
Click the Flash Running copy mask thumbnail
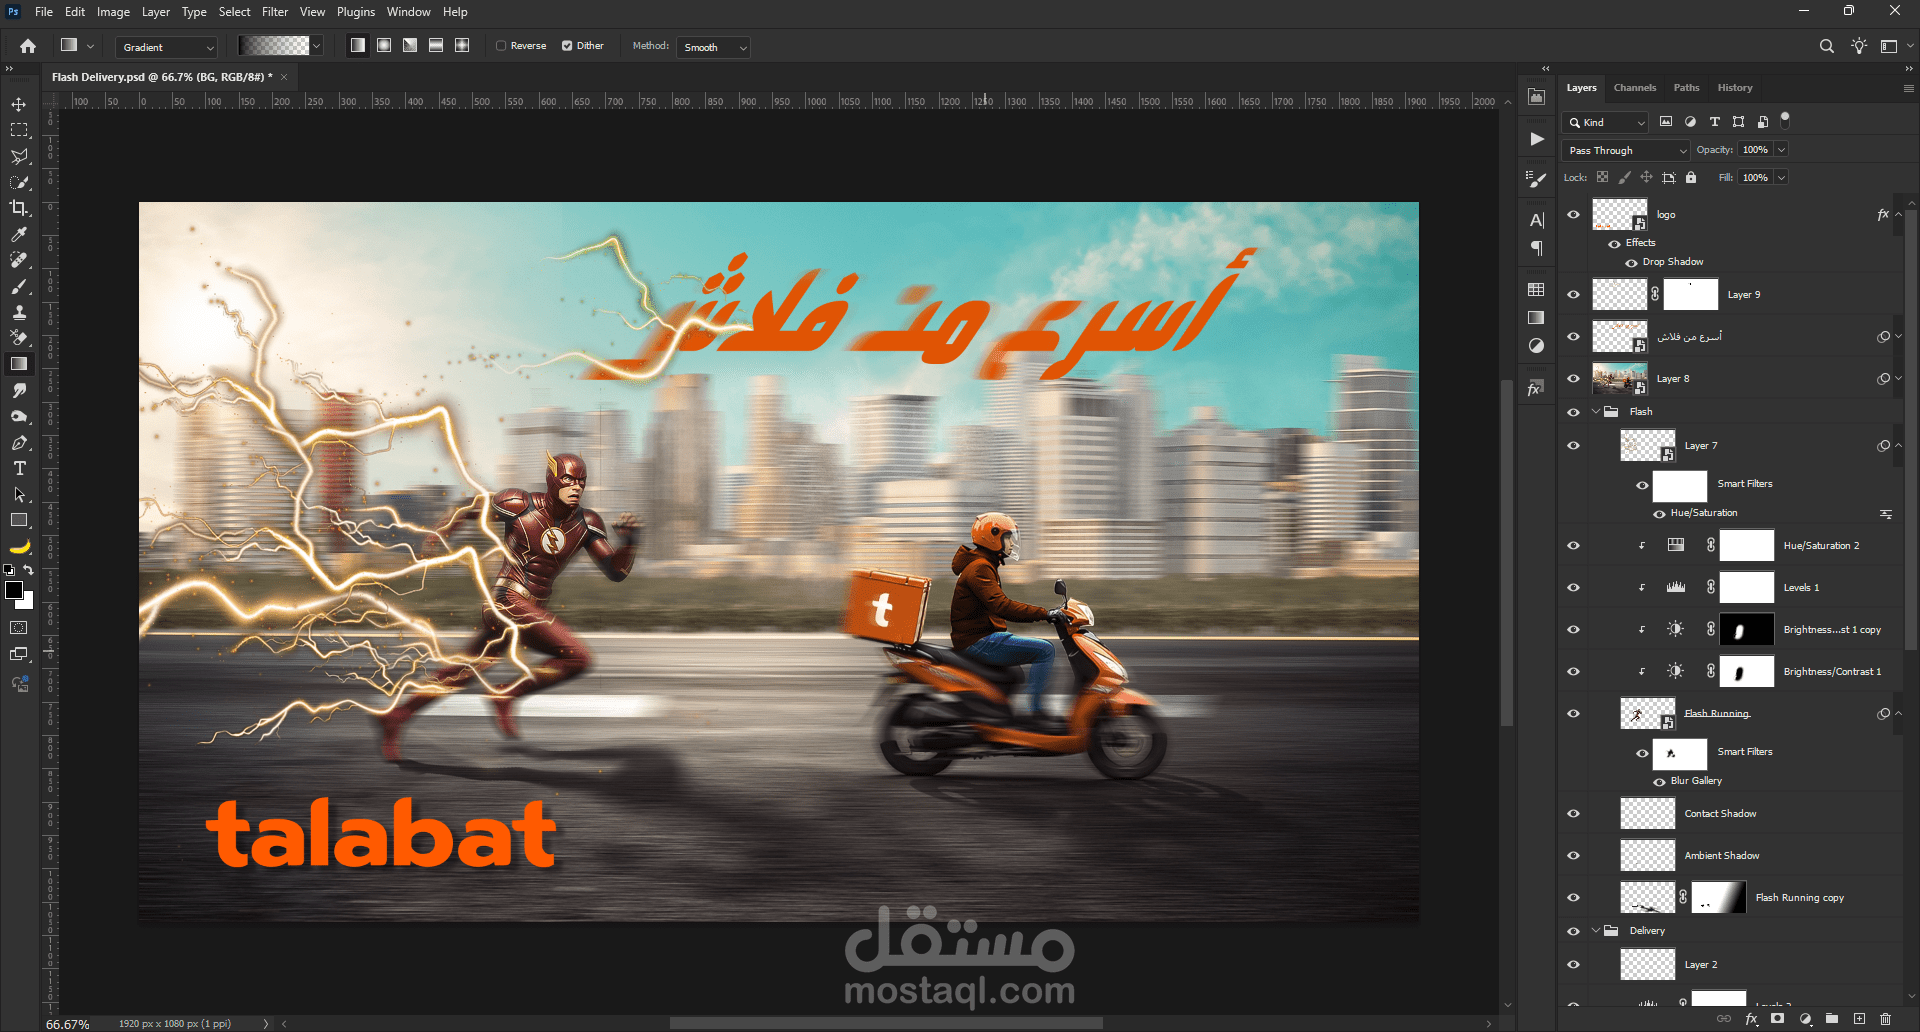[x=1719, y=898]
